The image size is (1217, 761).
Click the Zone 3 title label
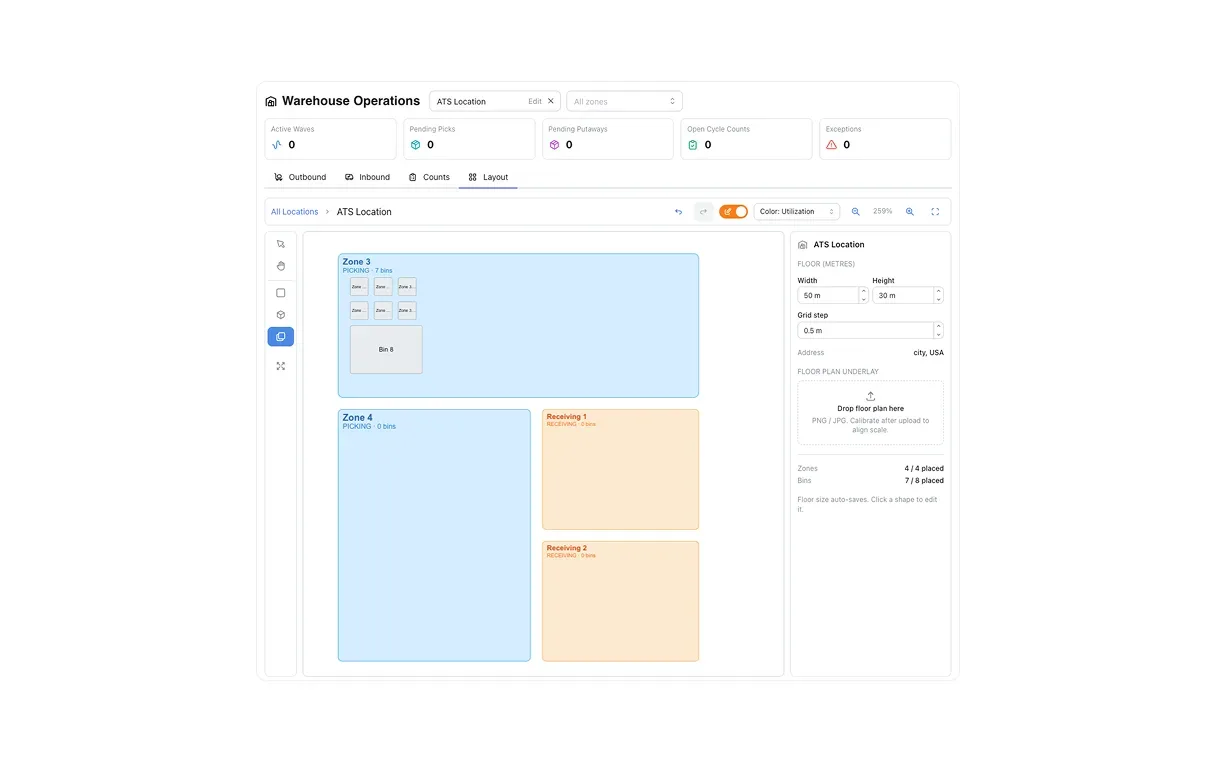coord(357,262)
